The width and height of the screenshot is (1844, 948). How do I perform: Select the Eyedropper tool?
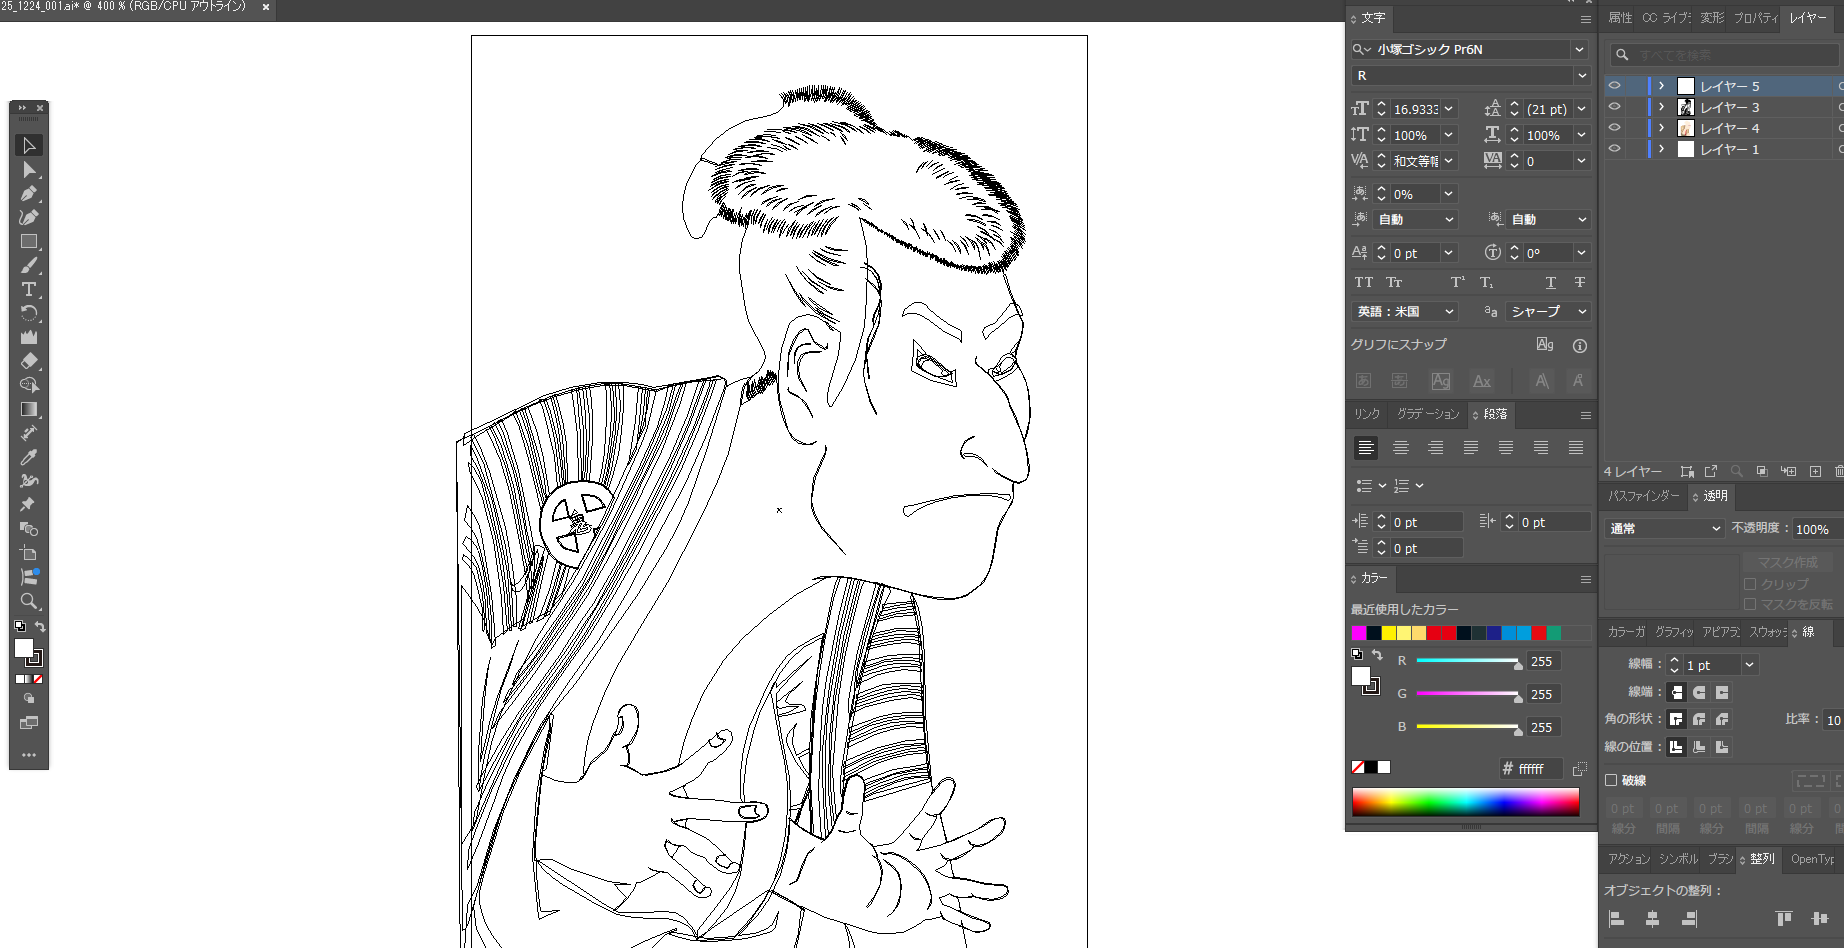[x=28, y=457]
